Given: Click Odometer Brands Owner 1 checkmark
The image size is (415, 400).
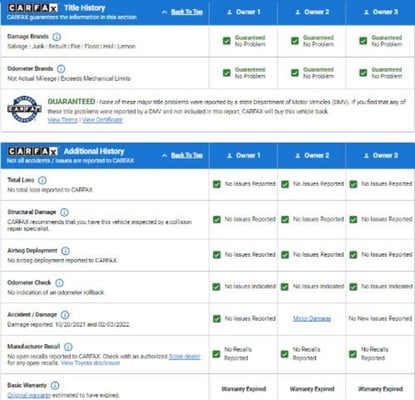Looking at the screenshot, I should point(227,73).
